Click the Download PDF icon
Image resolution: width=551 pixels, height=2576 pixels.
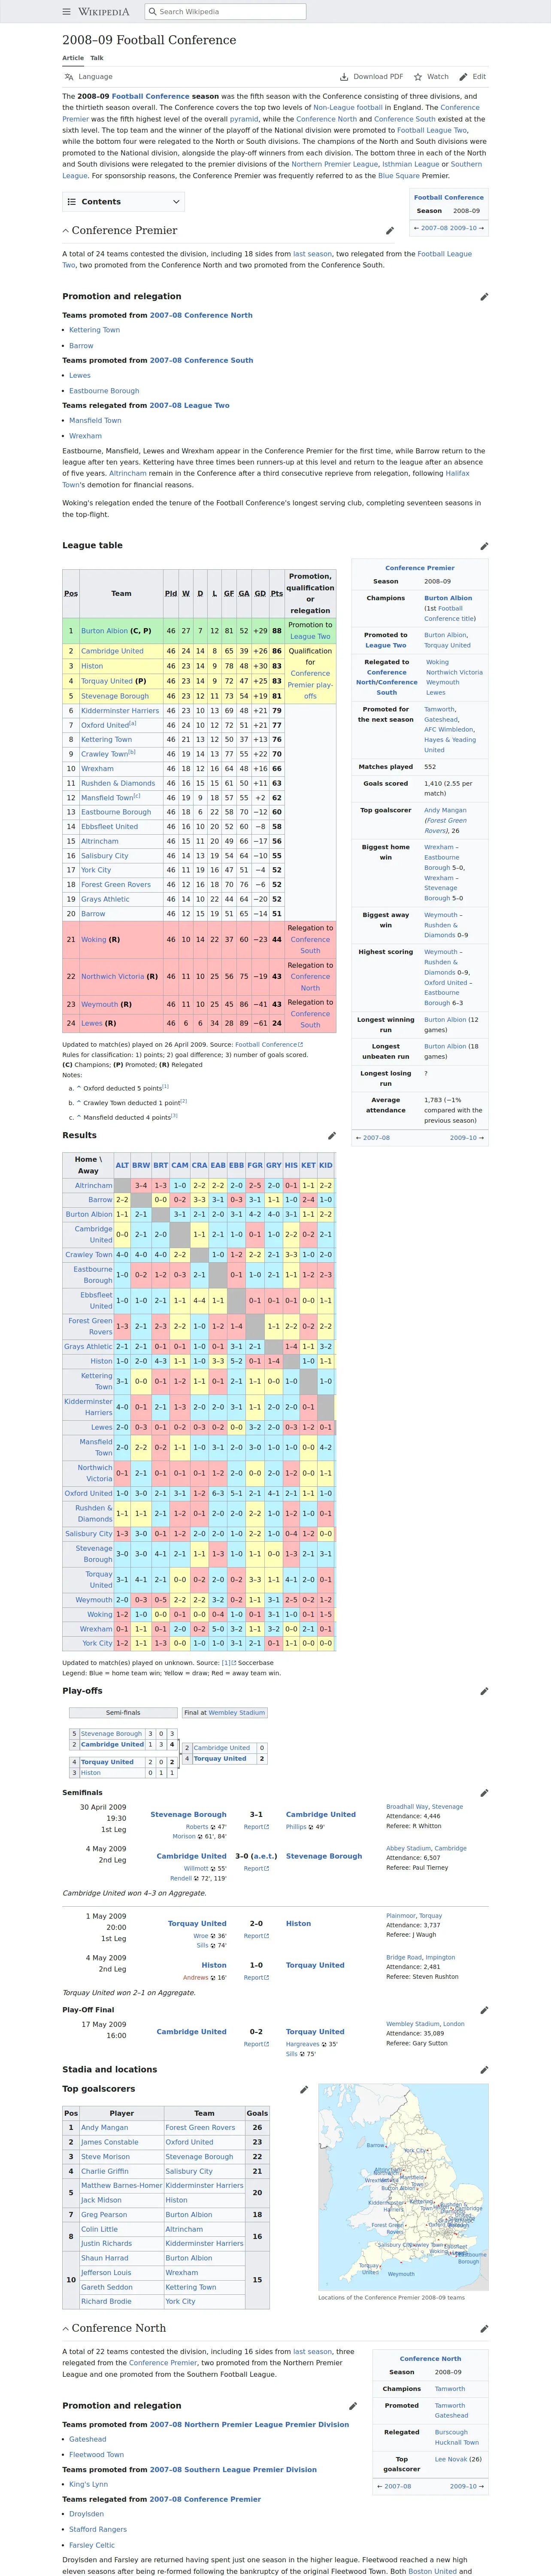[x=344, y=77]
